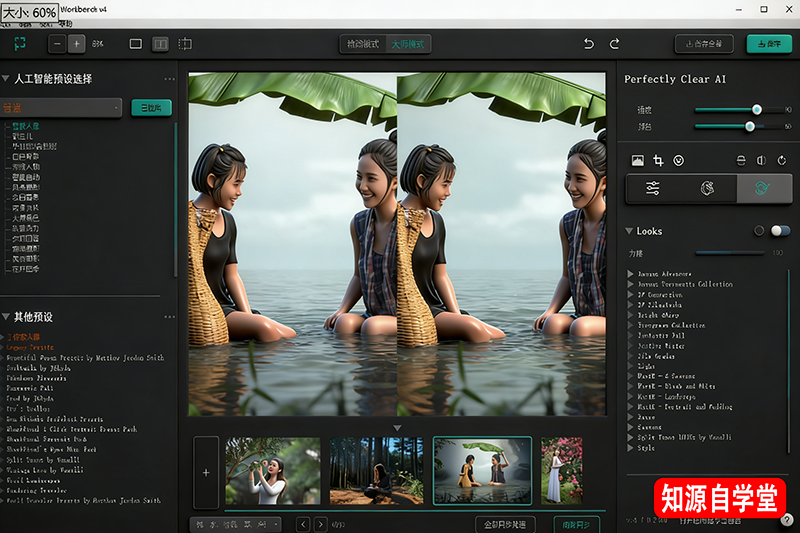Click the fit-to-screen icon in top-left
The width and height of the screenshot is (800, 533).
click(19, 44)
